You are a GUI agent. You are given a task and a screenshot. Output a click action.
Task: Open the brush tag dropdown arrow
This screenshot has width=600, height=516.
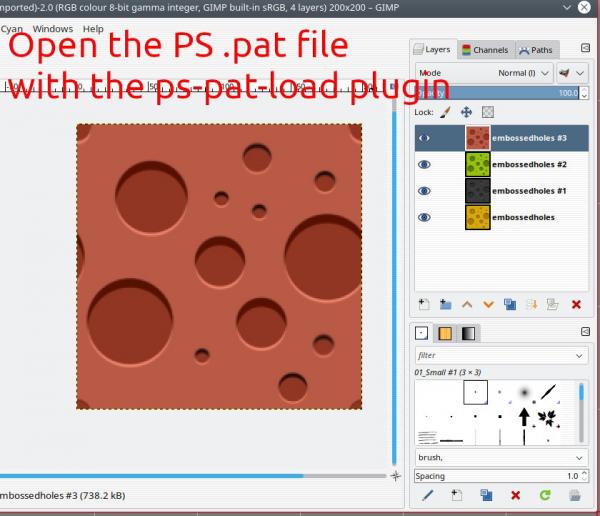point(579,458)
